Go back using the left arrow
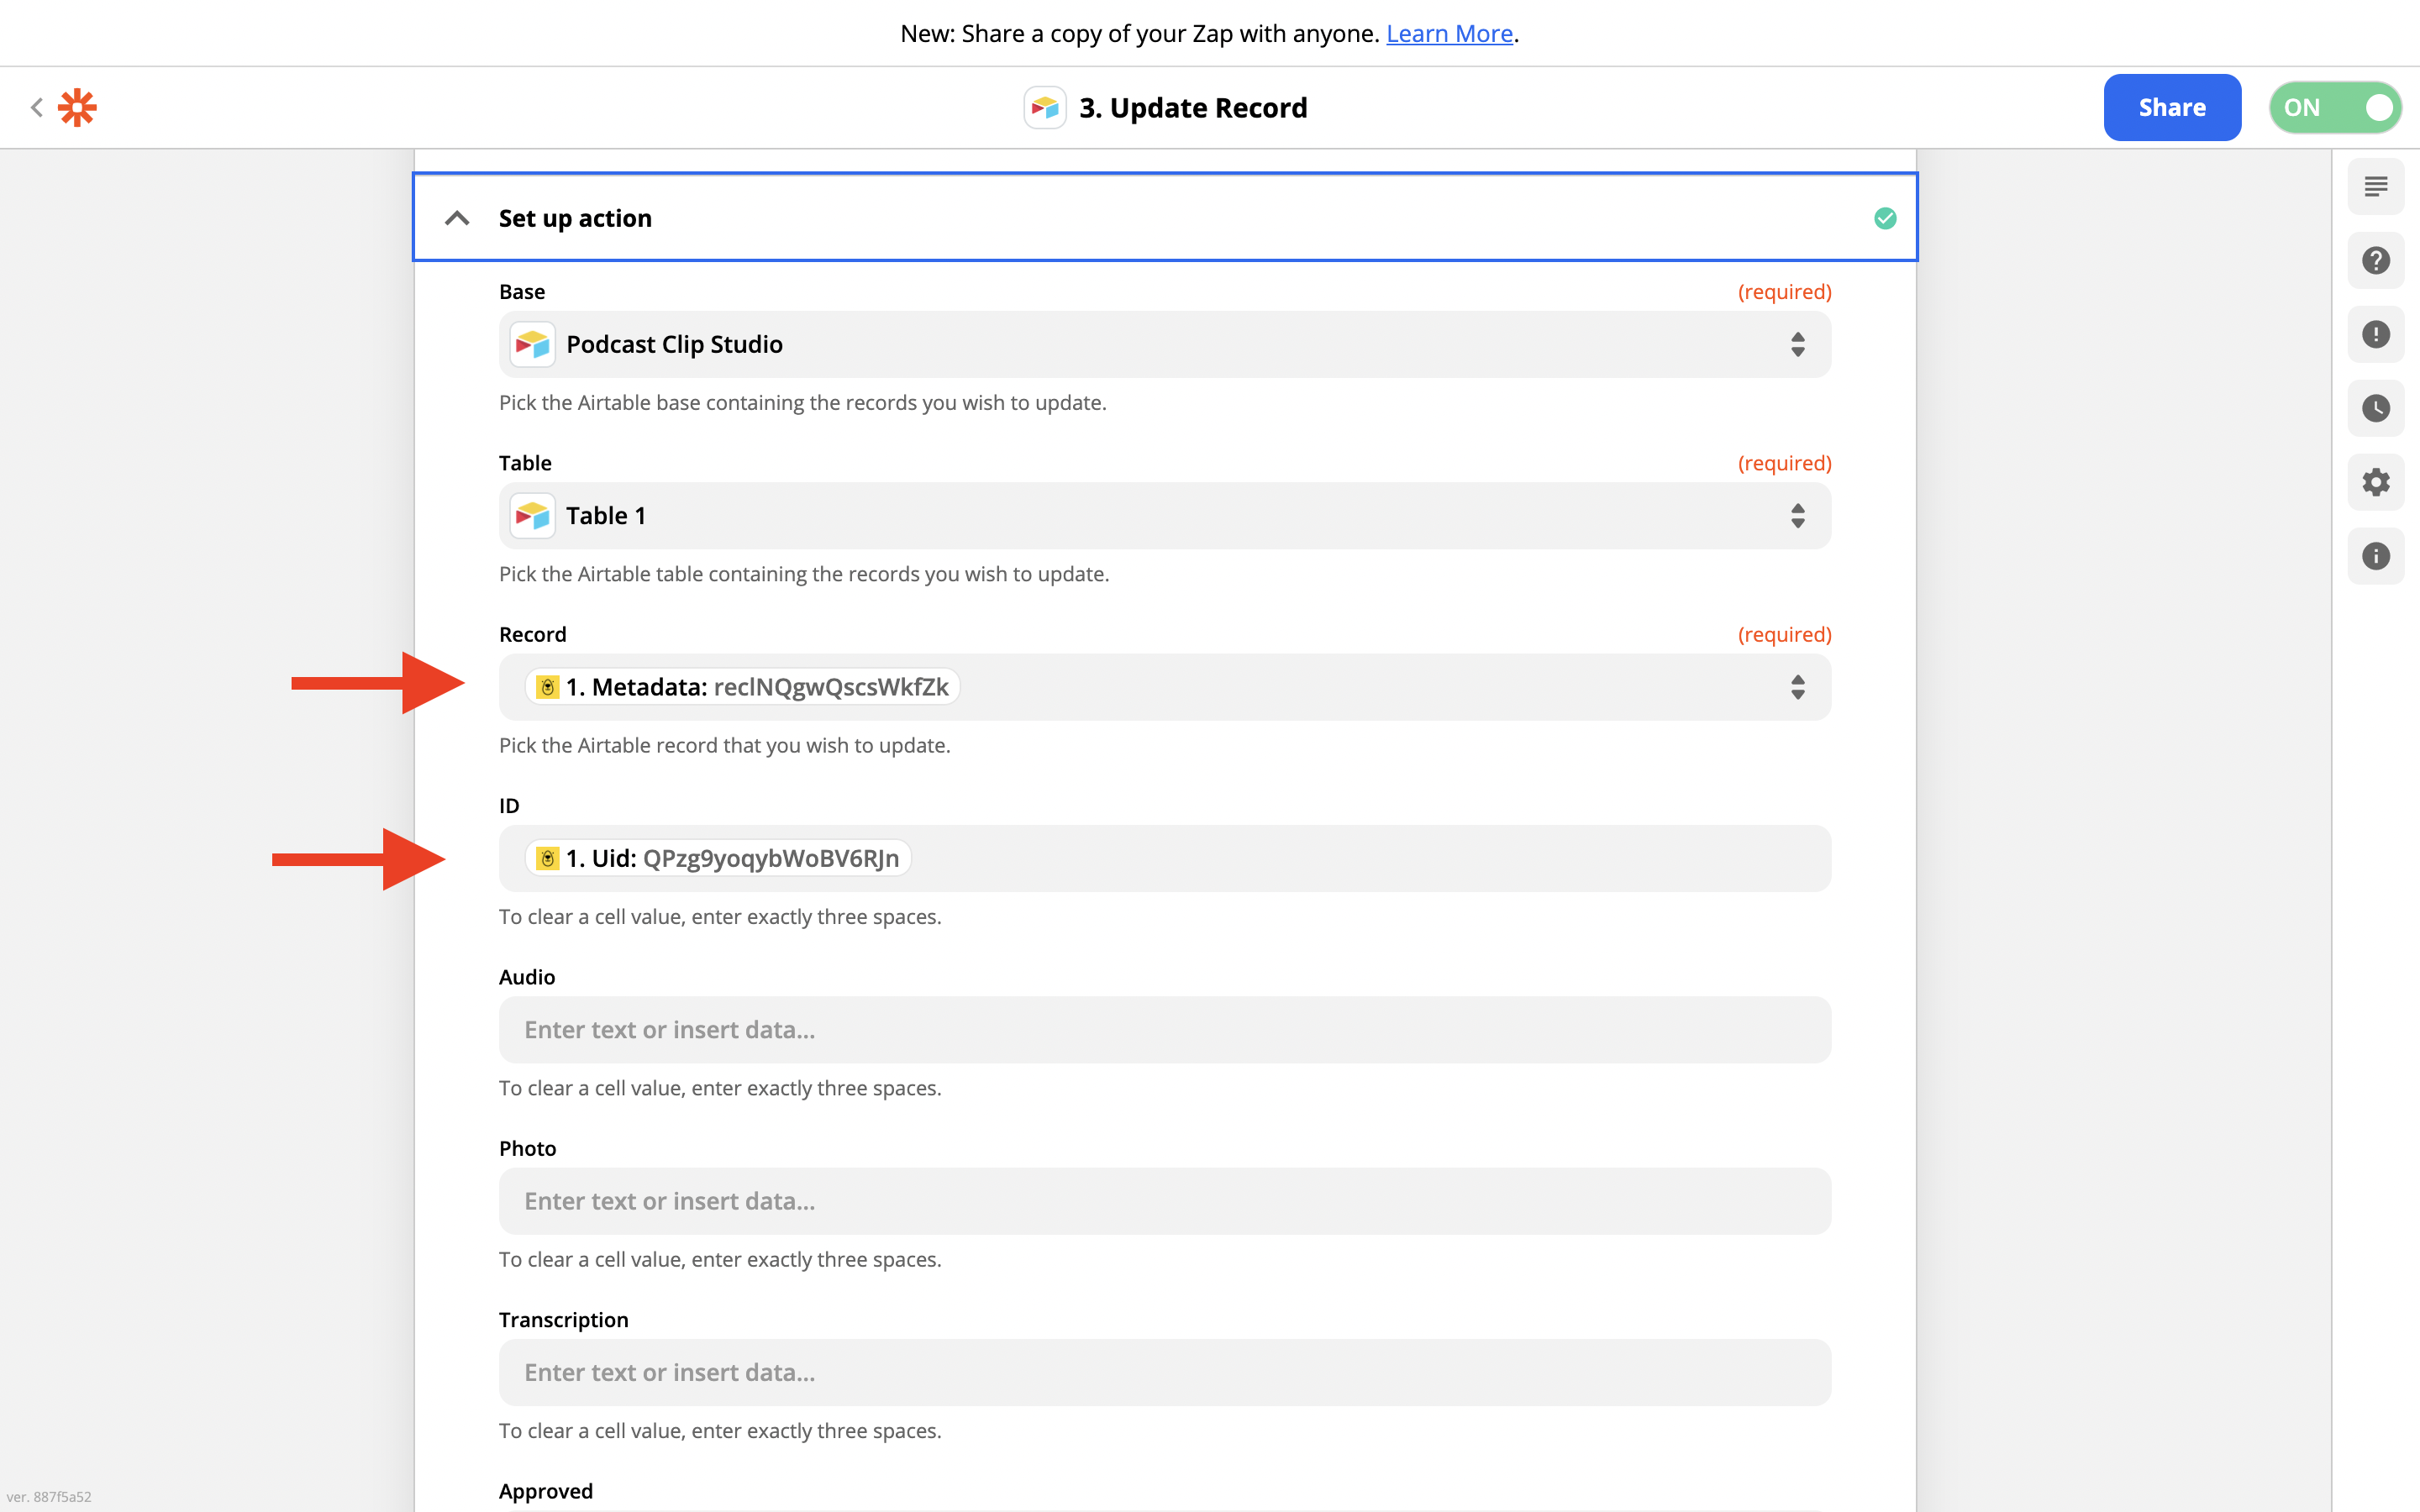2420x1512 pixels. [37, 107]
